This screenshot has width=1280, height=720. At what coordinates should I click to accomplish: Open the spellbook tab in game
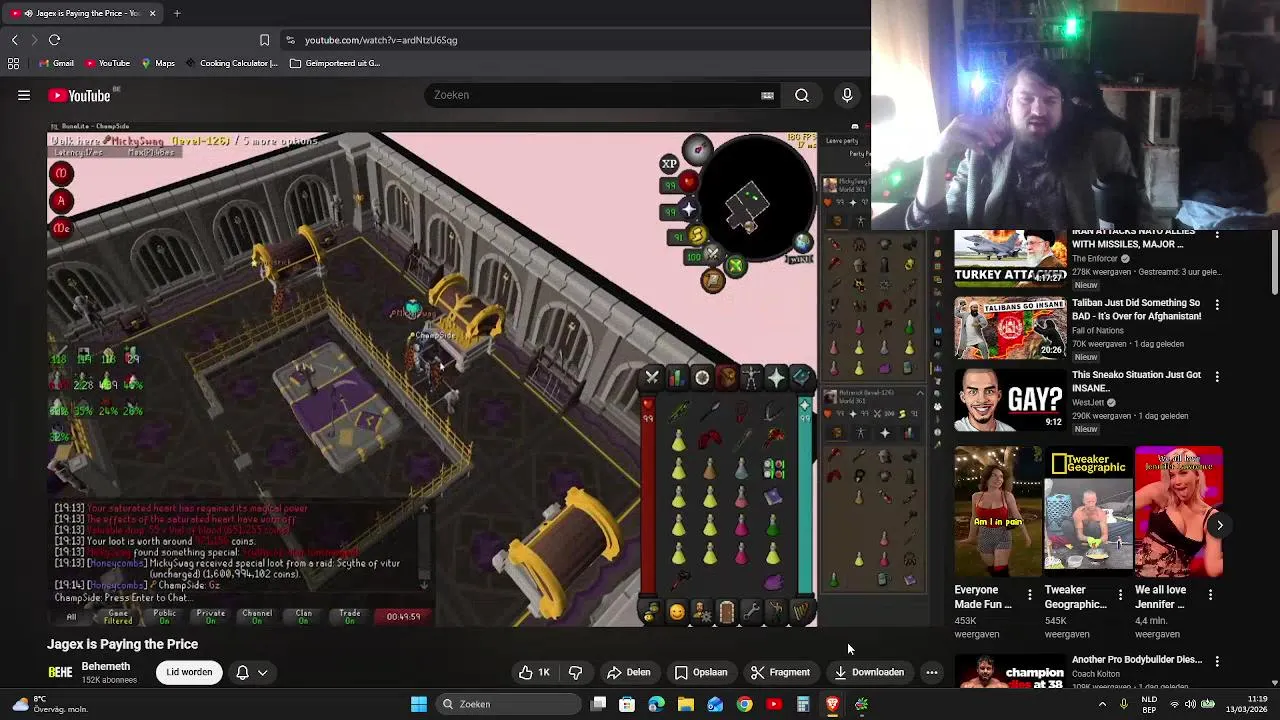point(801,377)
